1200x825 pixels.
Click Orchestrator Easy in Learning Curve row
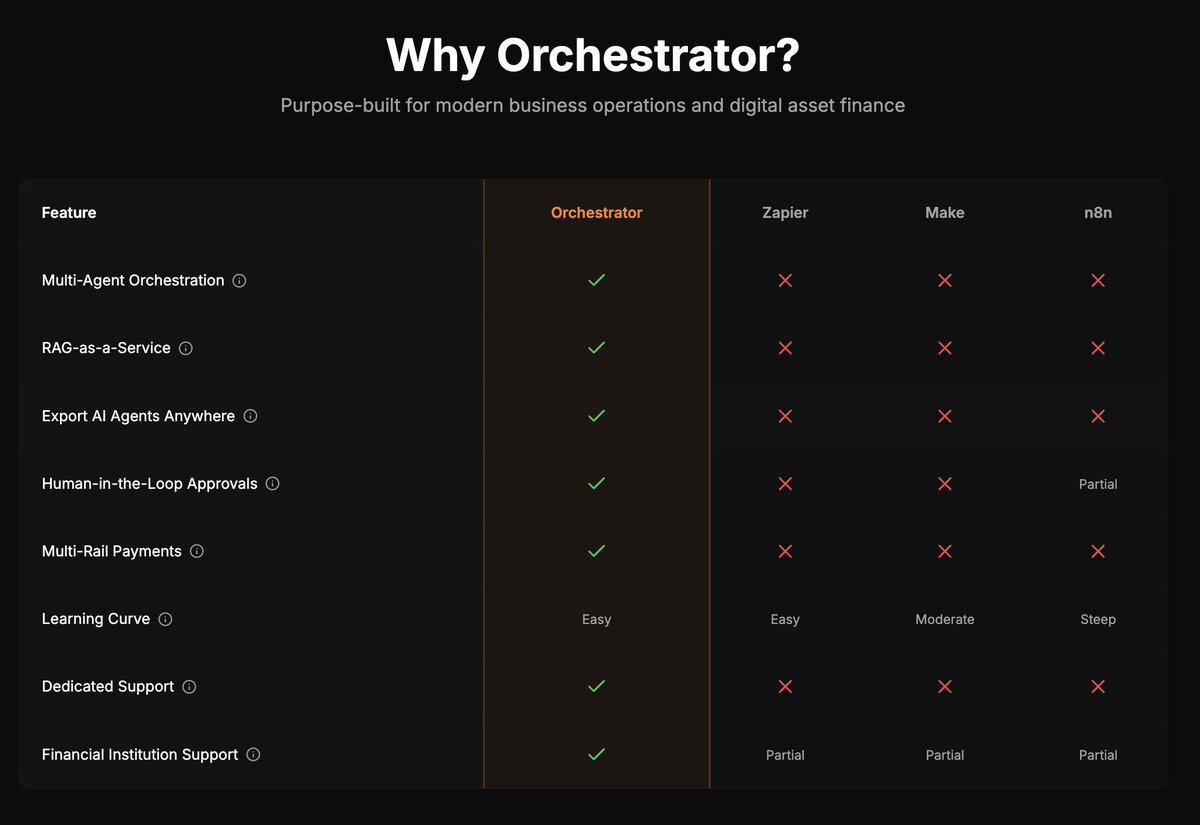tap(596, 619)
